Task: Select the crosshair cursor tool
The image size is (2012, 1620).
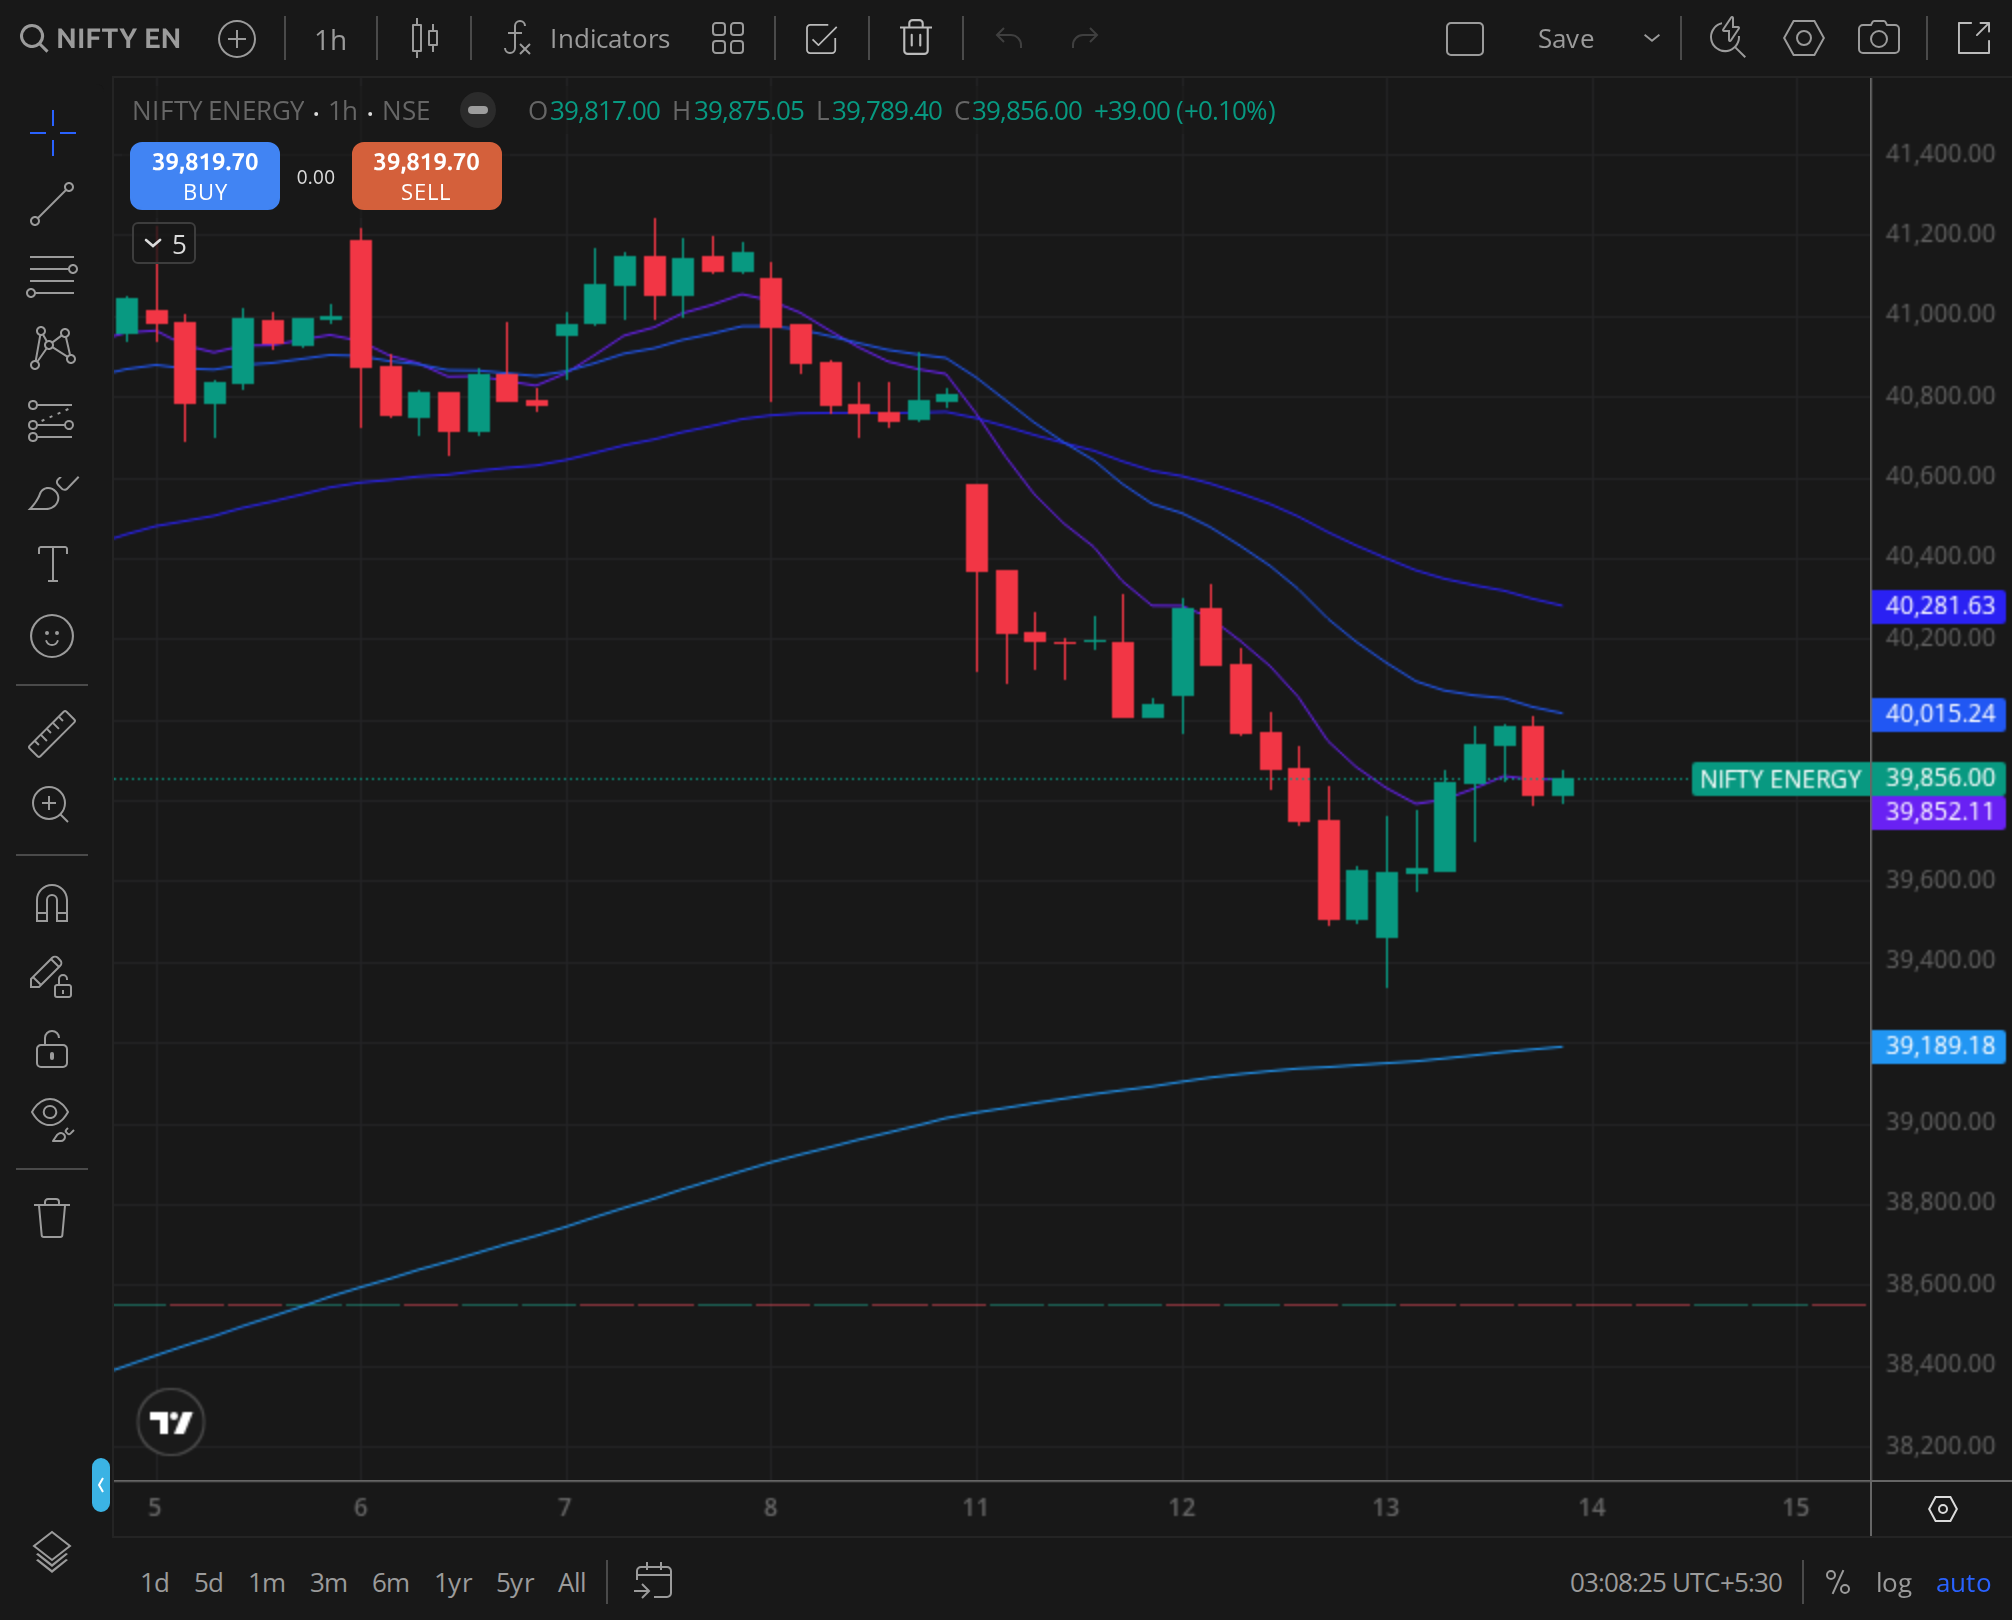Action: 52,133
